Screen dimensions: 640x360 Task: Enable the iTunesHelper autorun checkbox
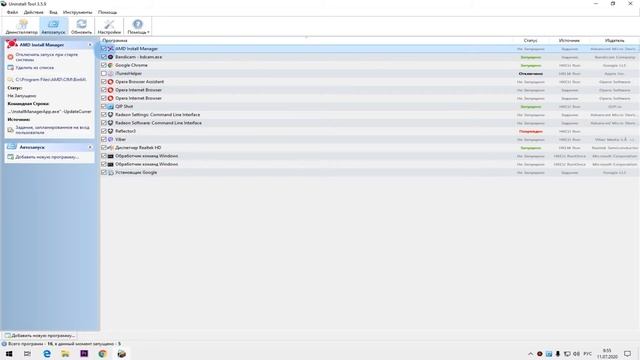tap(104, 73)
